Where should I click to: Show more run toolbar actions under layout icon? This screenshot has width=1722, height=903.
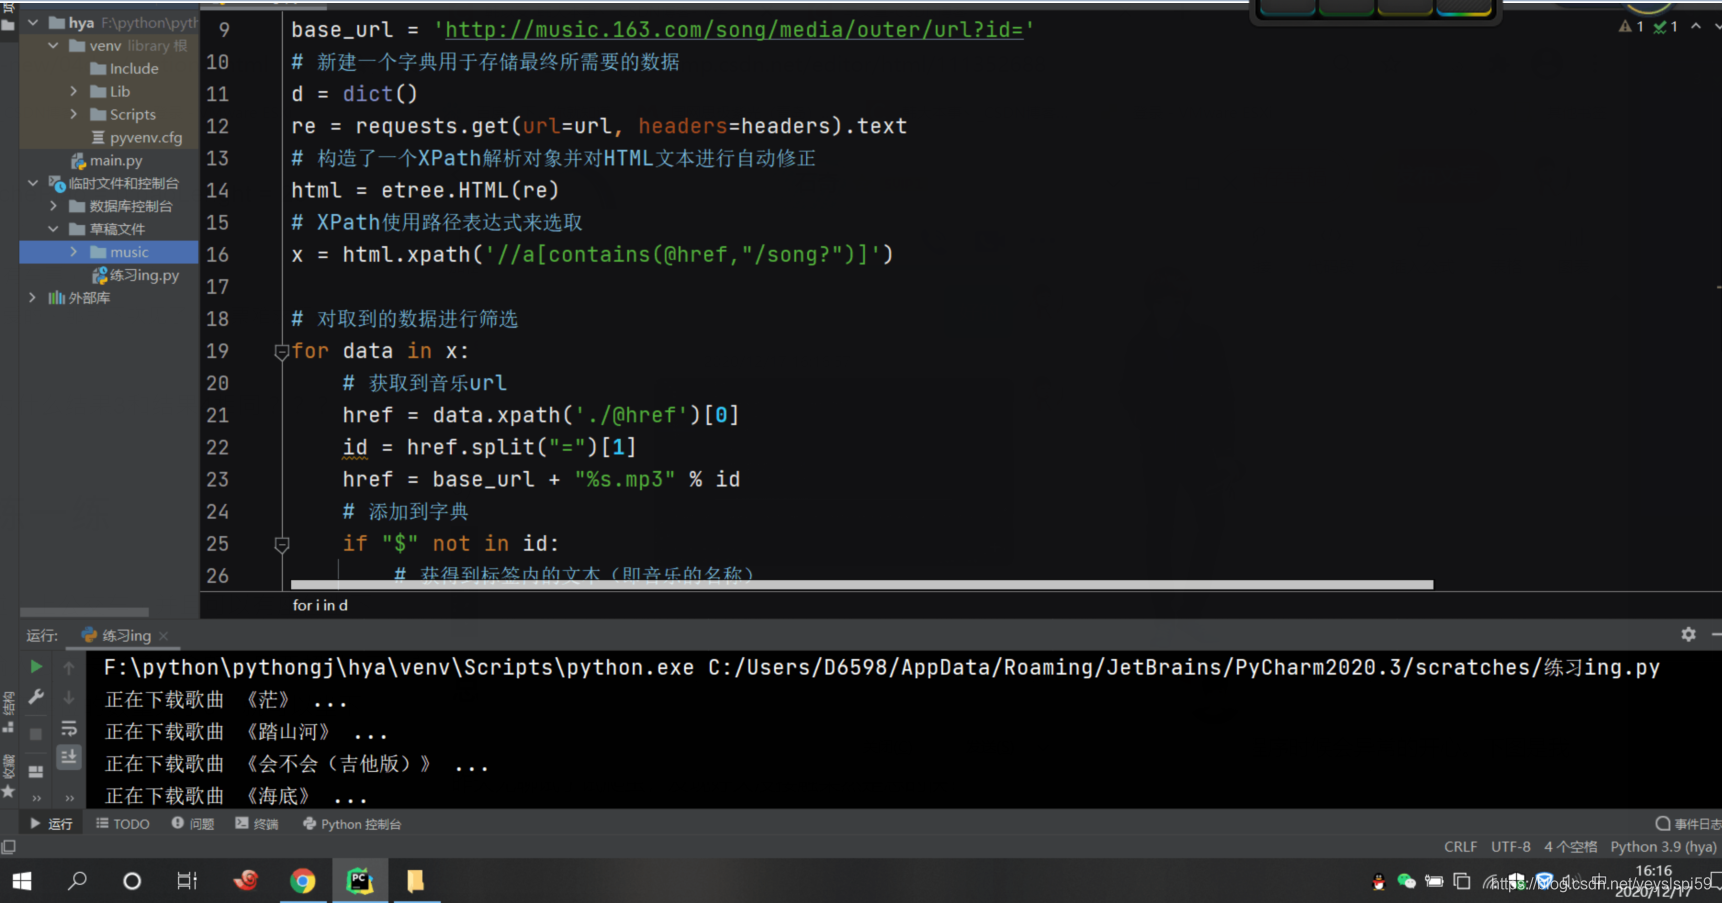coord(36,798)
